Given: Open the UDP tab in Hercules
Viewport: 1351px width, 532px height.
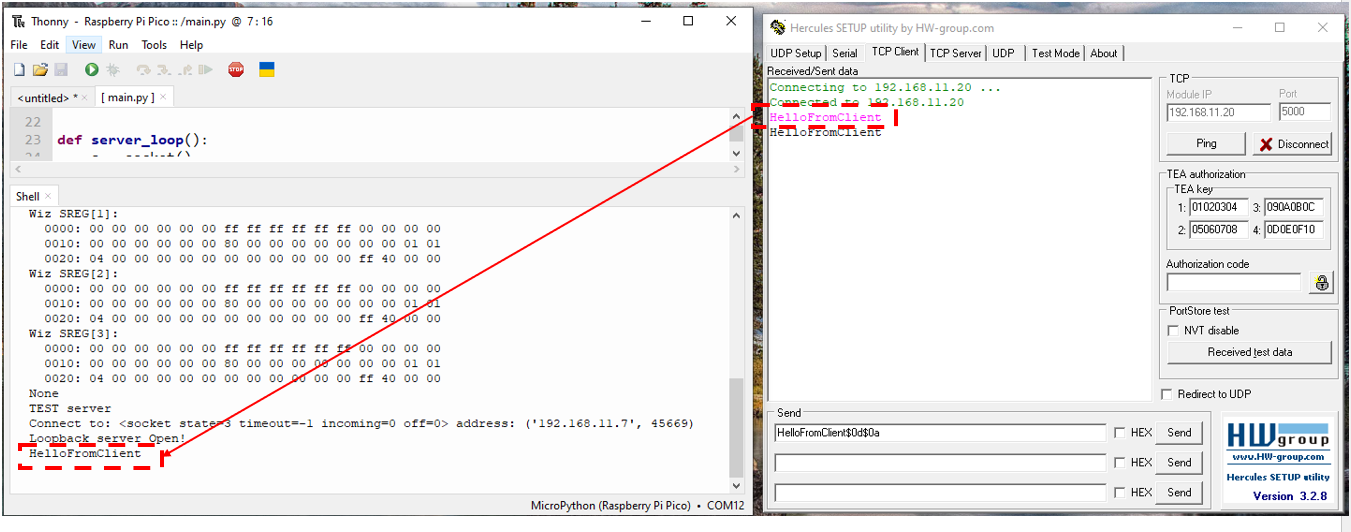Looking at the screenshot, I should coord(1003,53).
